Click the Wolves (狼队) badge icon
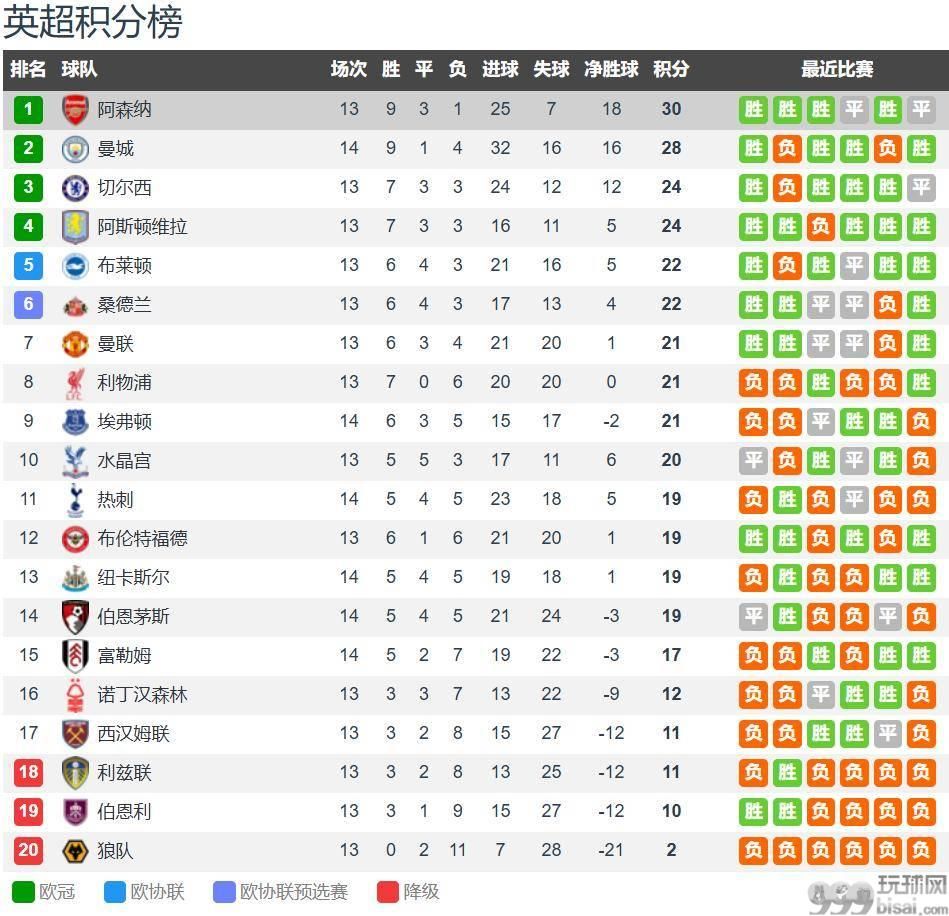949x916 pixels. point(75,850)
